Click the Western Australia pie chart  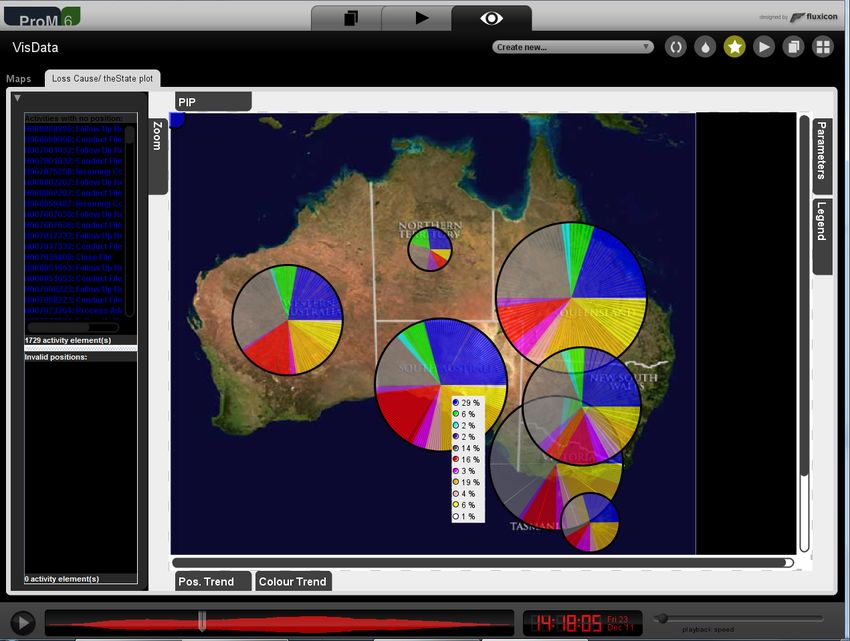(287, 320)
